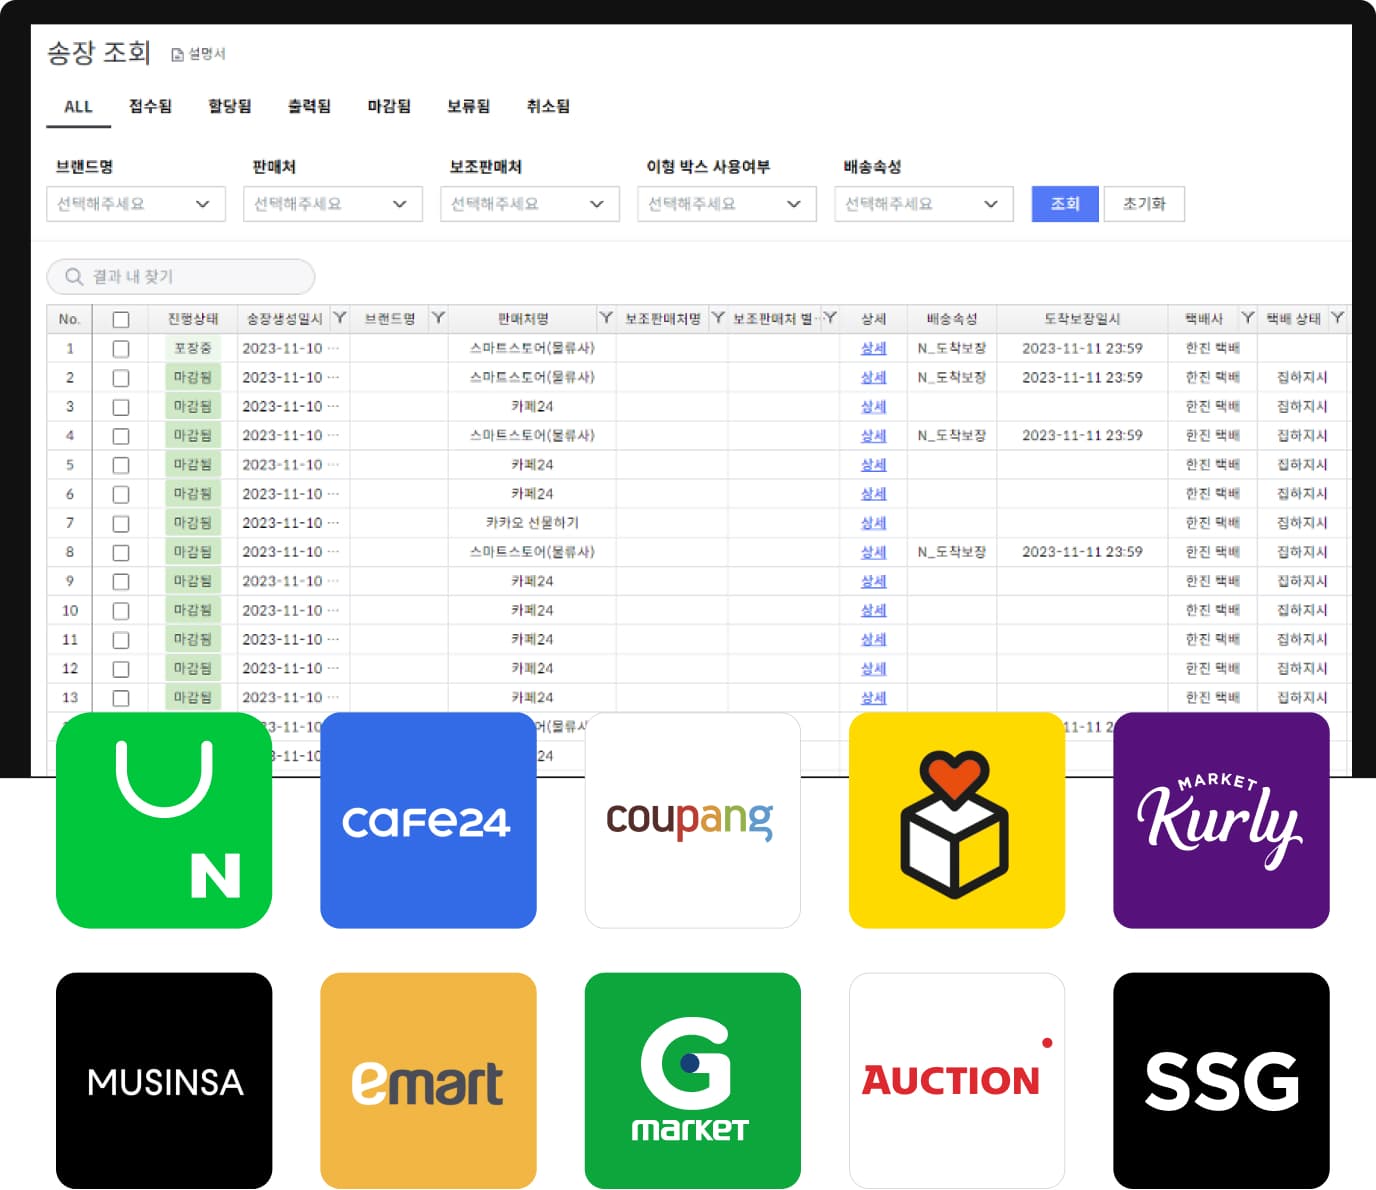Select the green Gmarket logo tile
Screen dimensions: 1376x1190
point(693,1081)
